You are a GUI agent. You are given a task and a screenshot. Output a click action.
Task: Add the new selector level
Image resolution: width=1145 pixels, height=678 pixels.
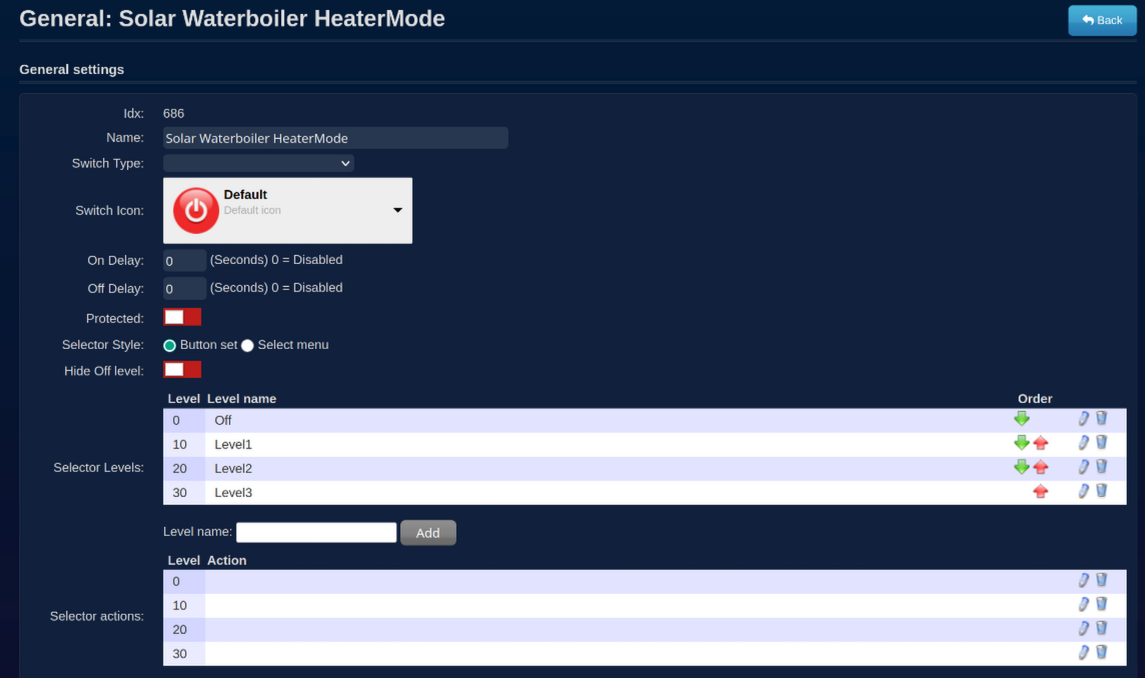428,533
